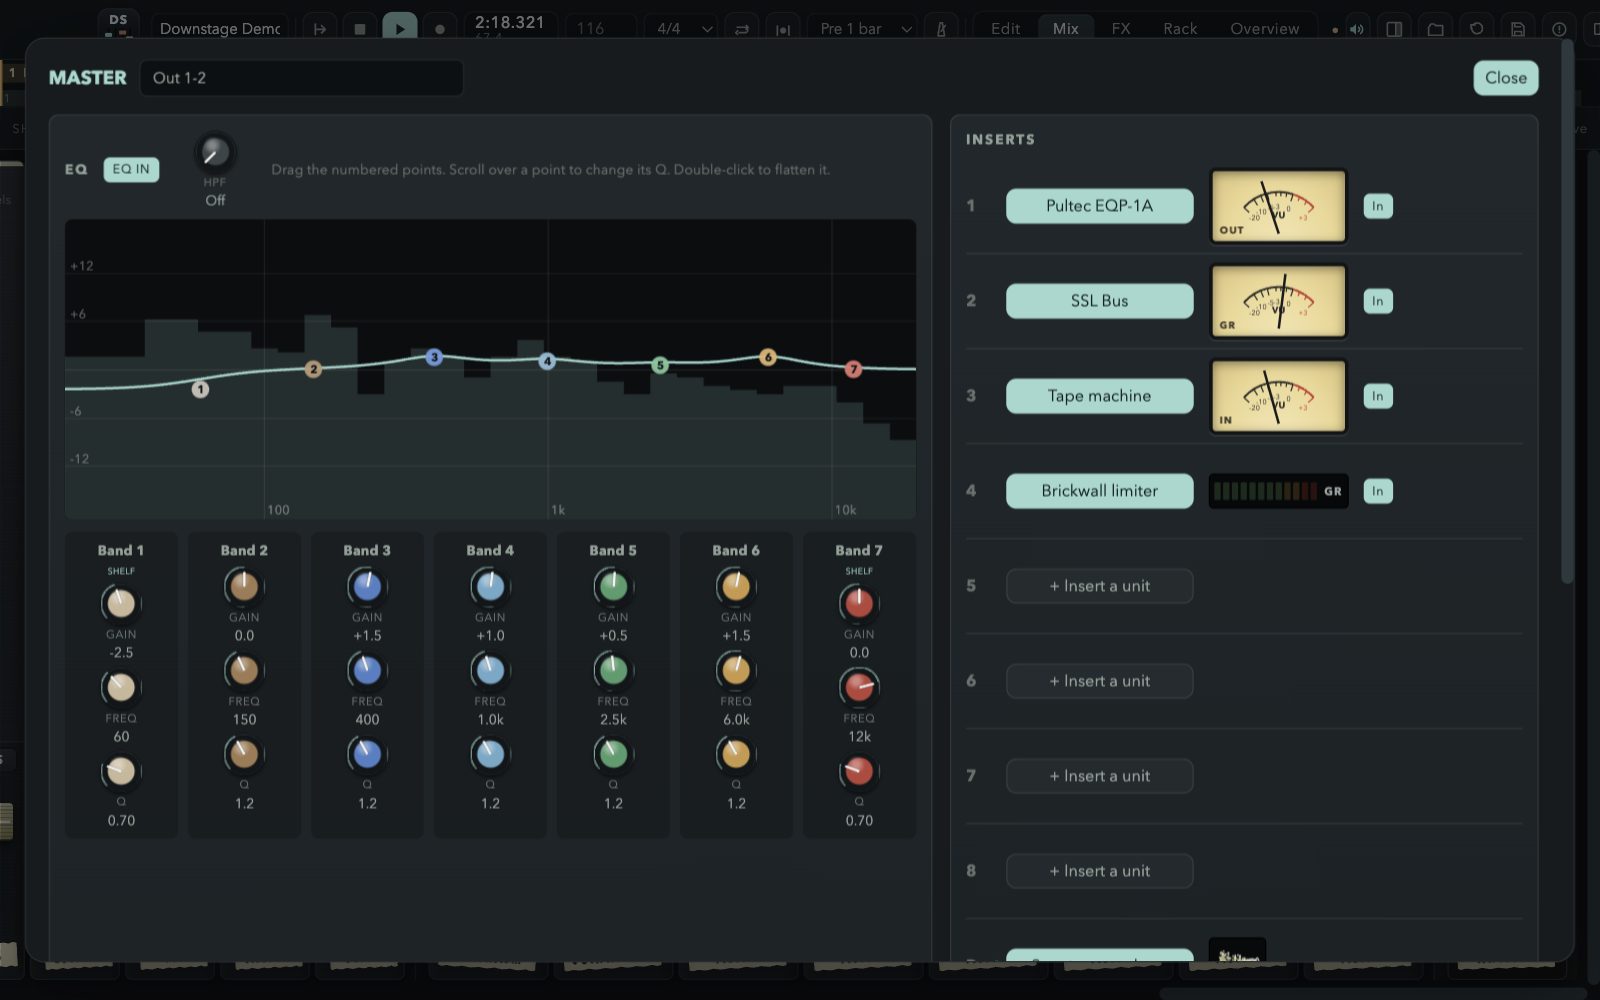Click the return-to-start transport icon
Screen dimensions: 1600x1000
320,28
